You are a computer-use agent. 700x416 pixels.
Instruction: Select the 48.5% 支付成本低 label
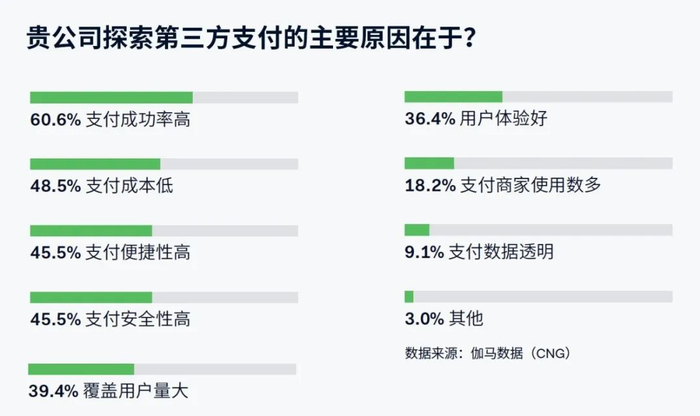tap(102, 186)
